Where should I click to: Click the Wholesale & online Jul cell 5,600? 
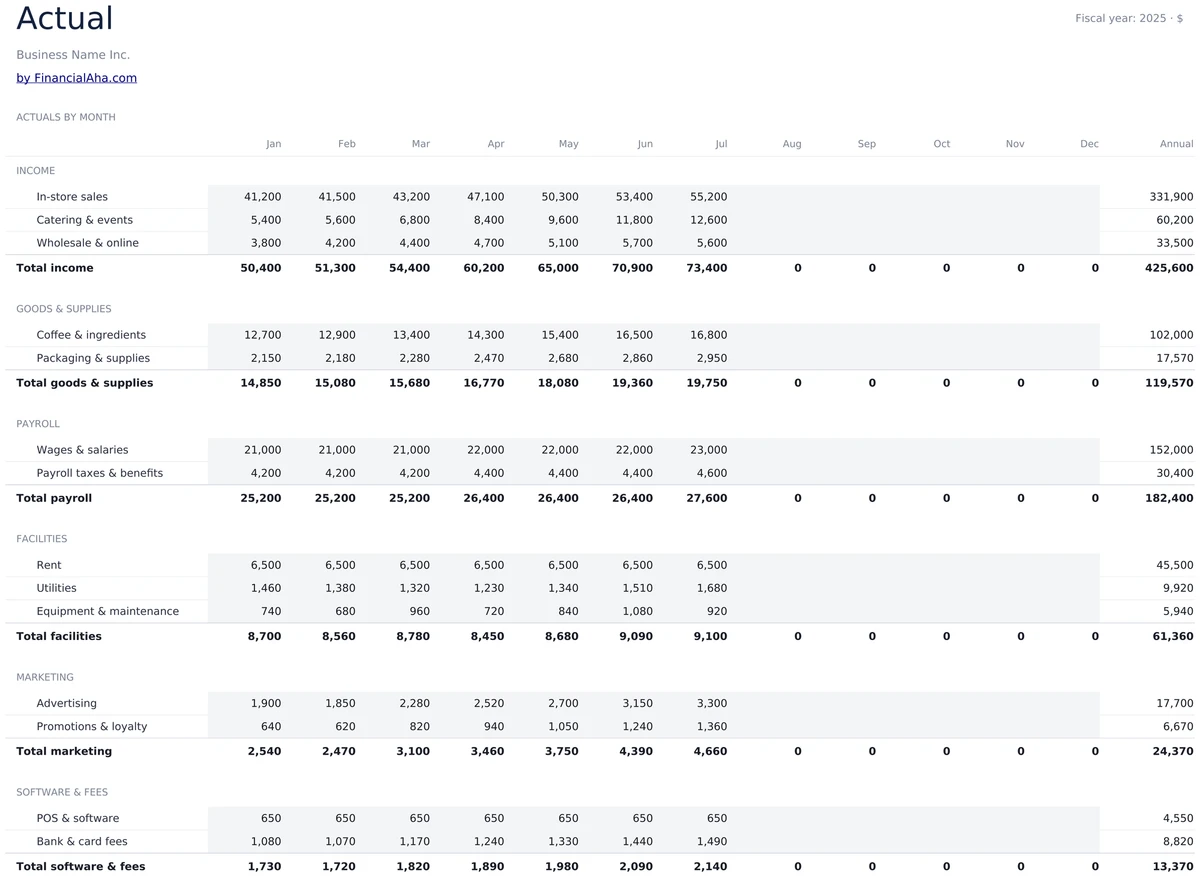click(x=692, y=243)
